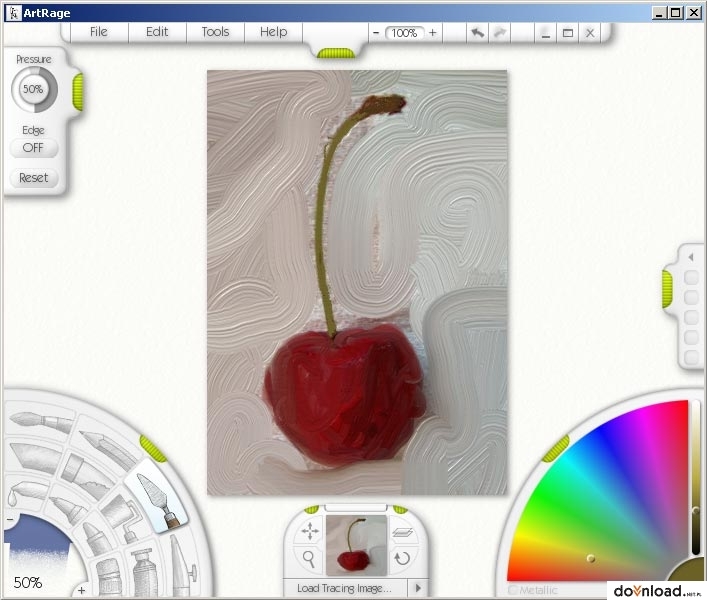Screen dimensions: 707x600
Task: Click the first color sample slot
Action: [691, 277]
